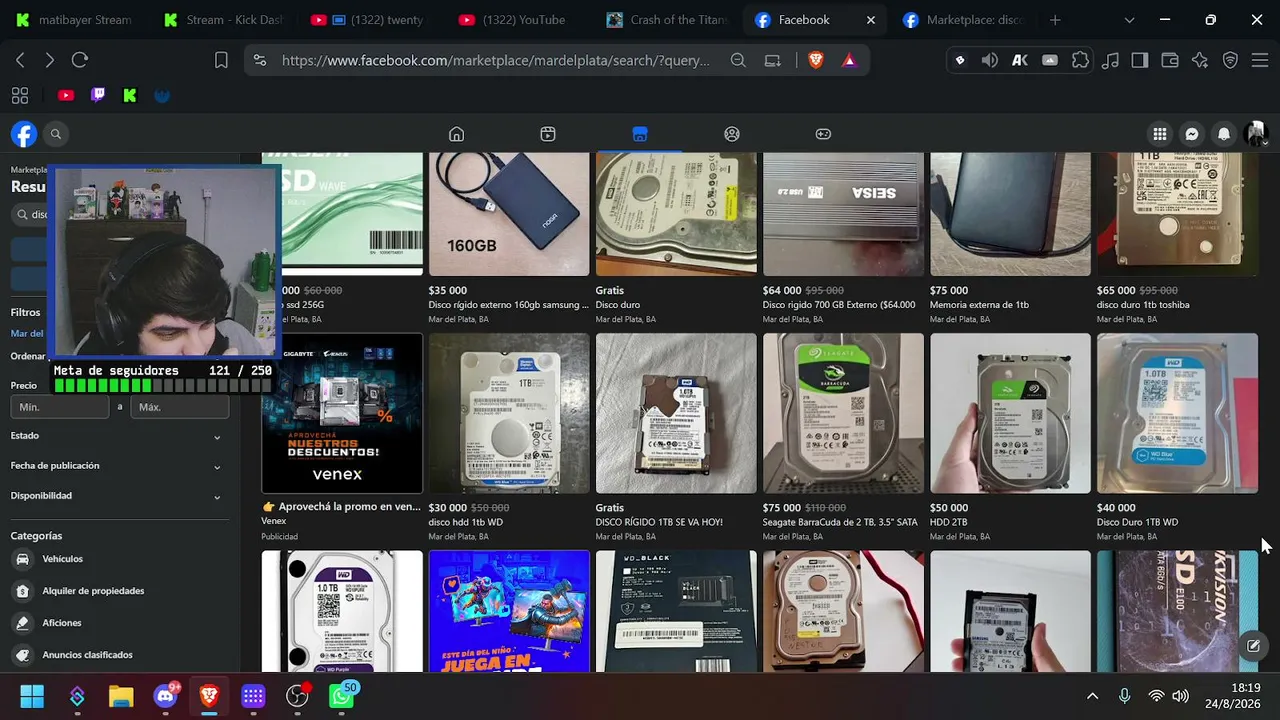Open File Explorer from taskbar
Screen dimensions: 1280x720
click(121, 696)
